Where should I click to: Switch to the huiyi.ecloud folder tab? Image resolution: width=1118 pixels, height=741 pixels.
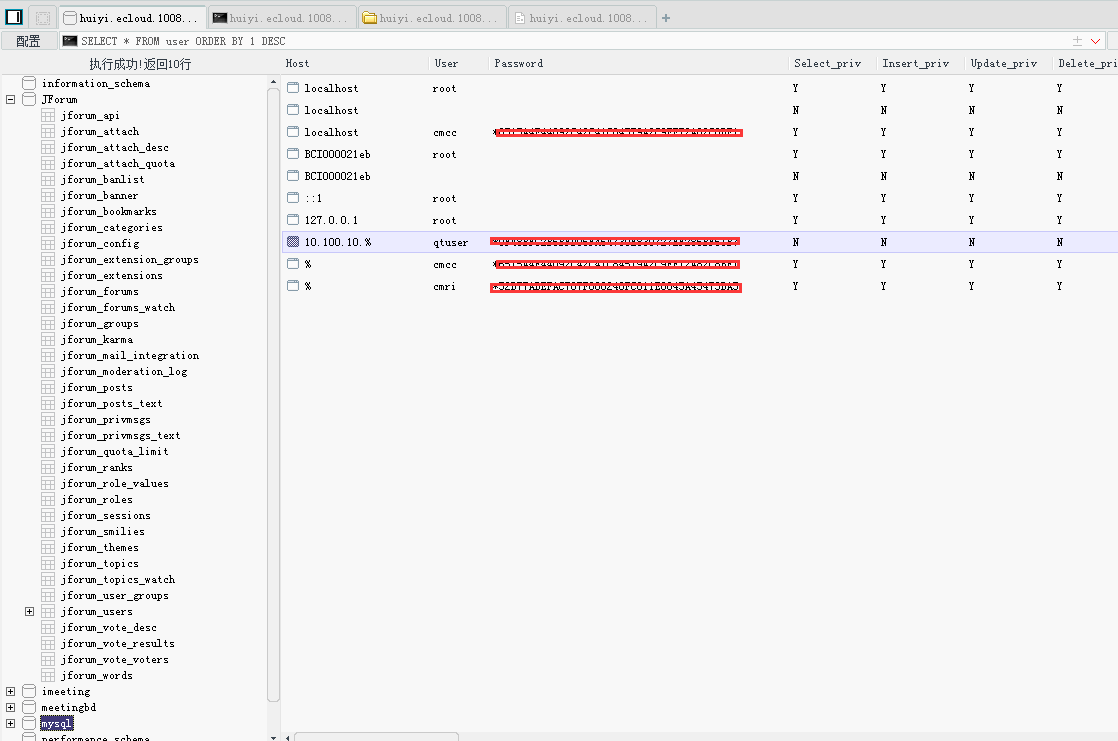[x=433, y=19]
